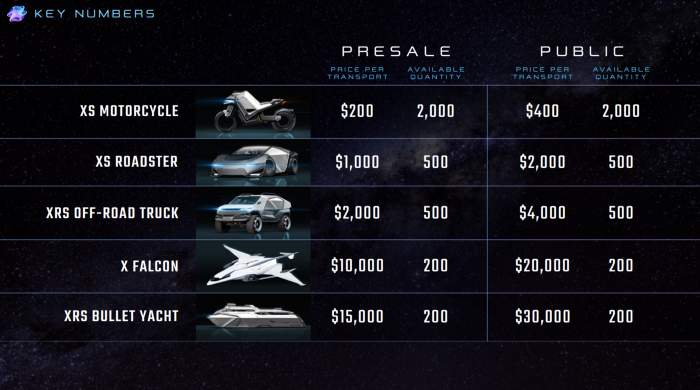Viewport: 700px width, 390px height.
Task: Select the Public column heading
Action: (582, 51)
